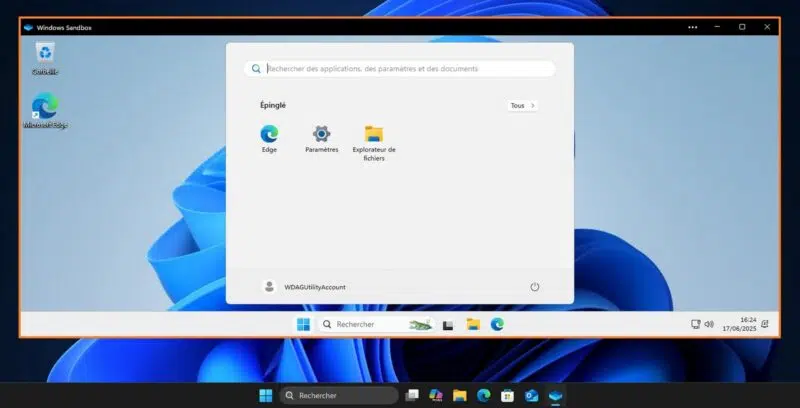The image size is (800, 408).
Task: Click the sandbox taskbar Start button
Action: [x=303, y=324]
